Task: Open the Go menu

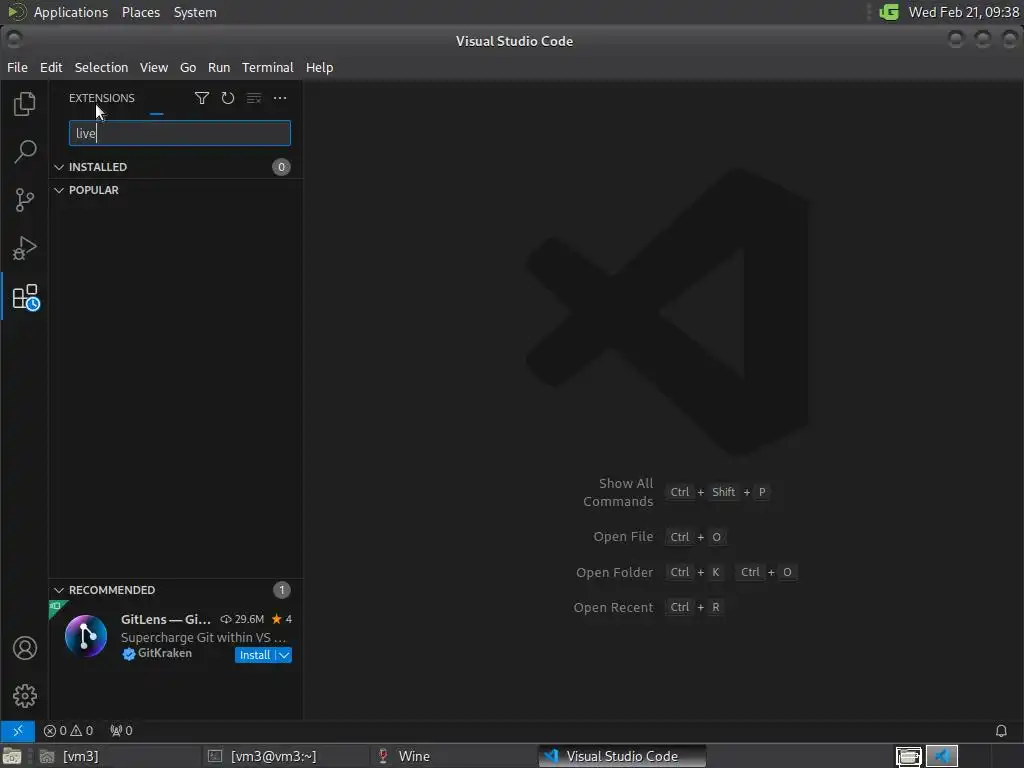Action: pos(187,67)
